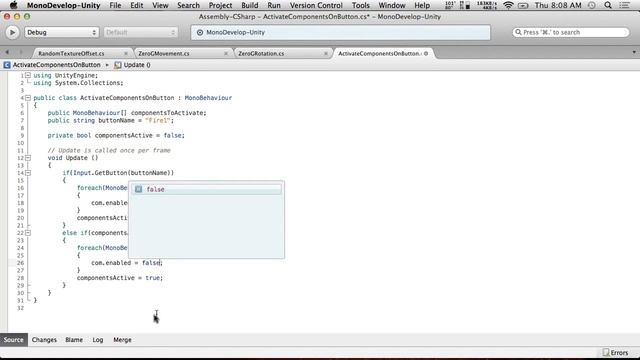
Task: Switch to Log view tab
Action: pos(98,340)
